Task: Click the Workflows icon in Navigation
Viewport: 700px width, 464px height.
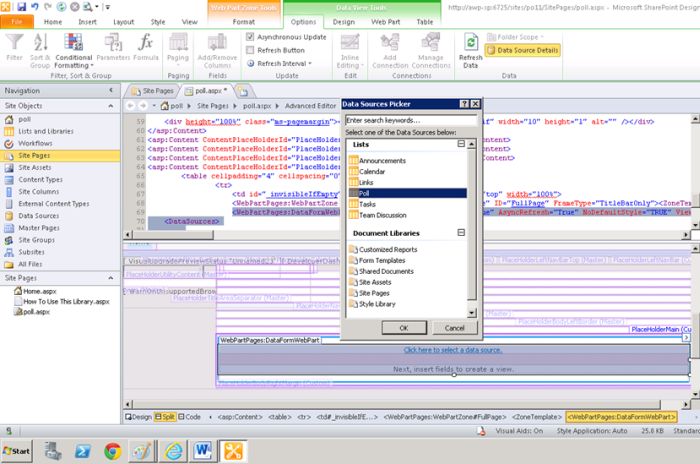Action: 10,143
